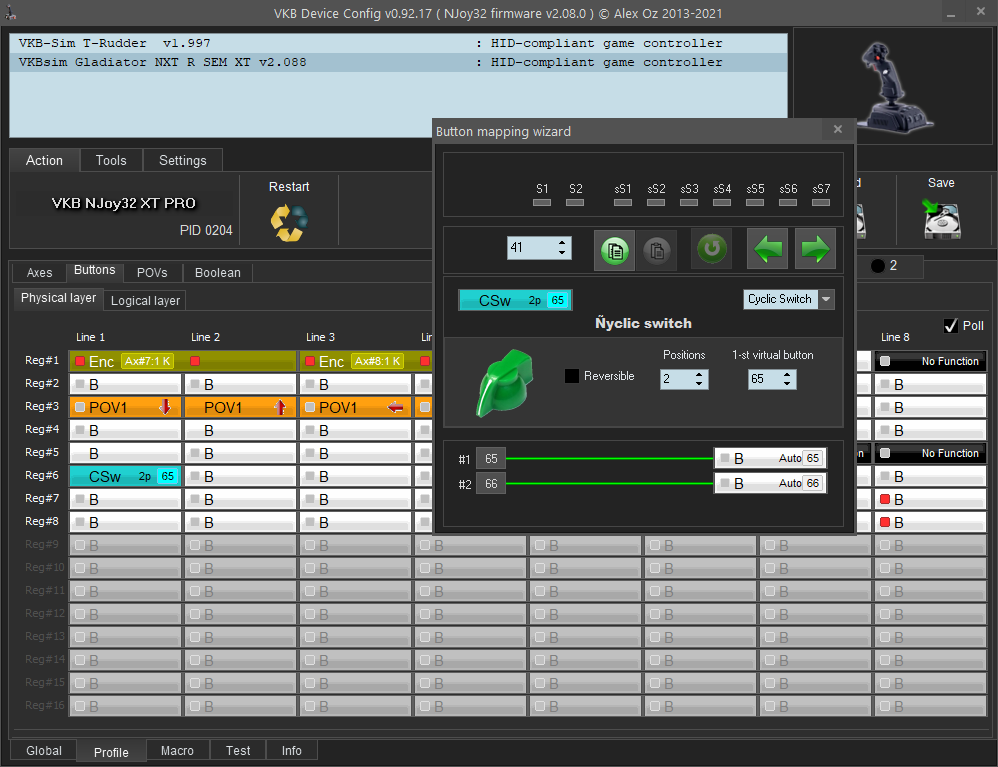Click the app icon in title bar
Viewport: 998px width, 767px height.
10,12
